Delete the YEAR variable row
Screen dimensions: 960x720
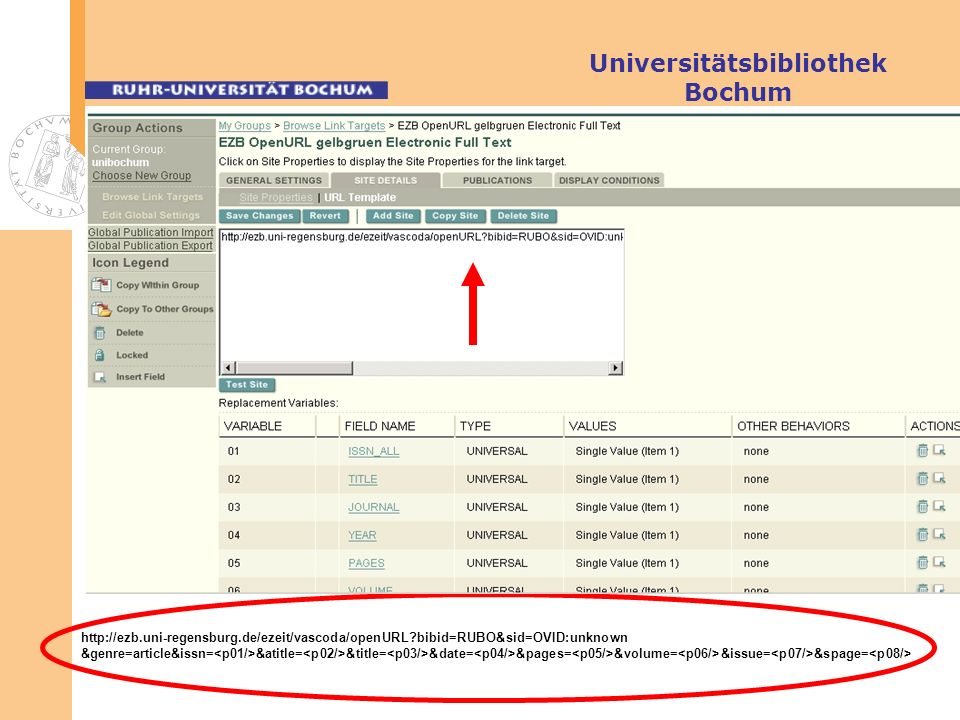point(922,535)
